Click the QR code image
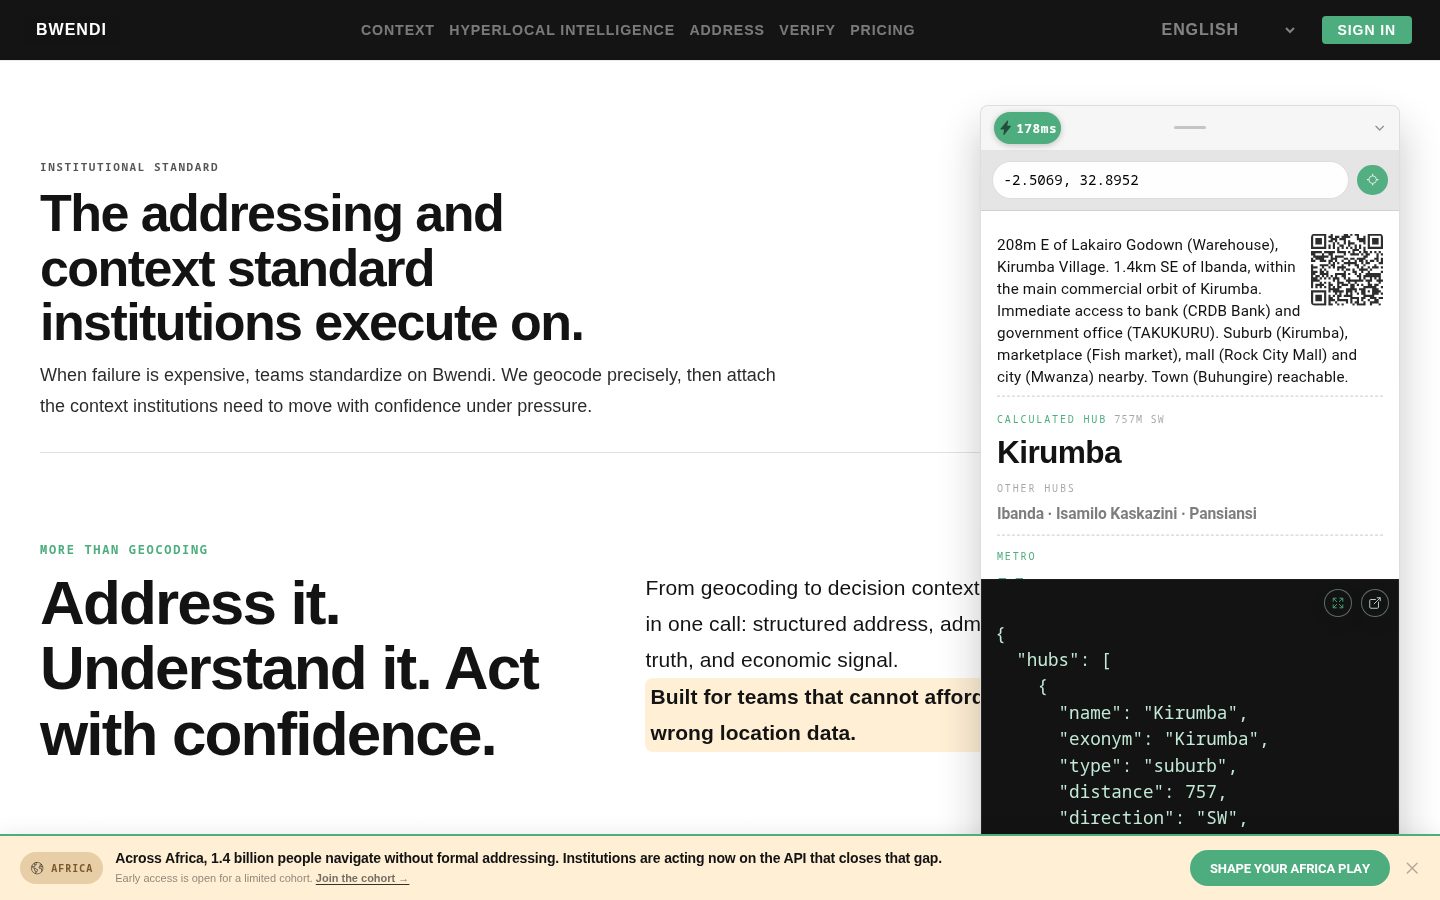 [x=1347, y=269]
